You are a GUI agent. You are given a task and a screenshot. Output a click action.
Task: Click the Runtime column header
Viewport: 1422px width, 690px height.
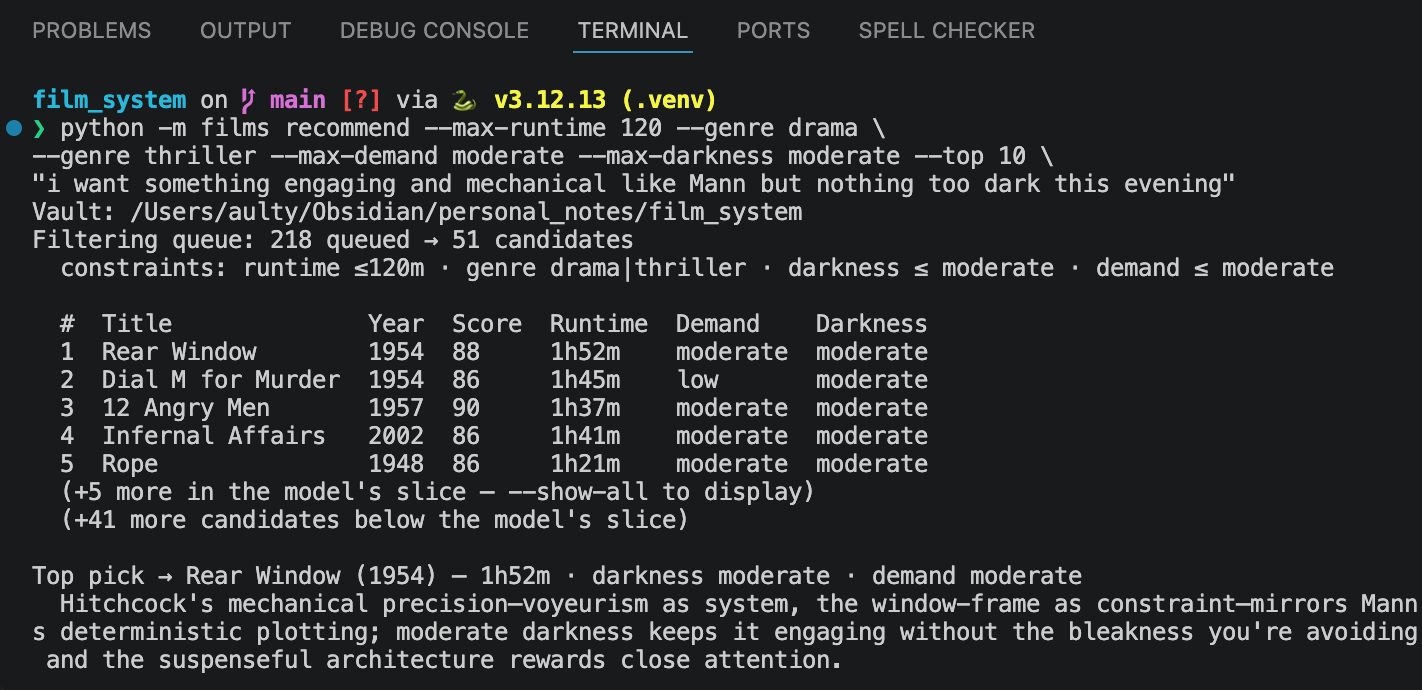point(599,324)
